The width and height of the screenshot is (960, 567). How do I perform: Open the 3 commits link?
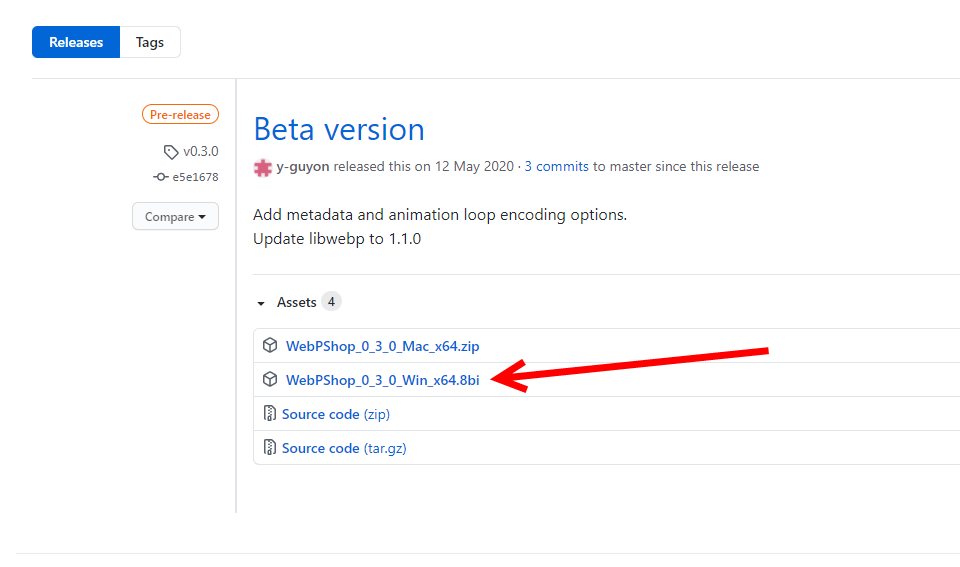click(x=556, y=167)
